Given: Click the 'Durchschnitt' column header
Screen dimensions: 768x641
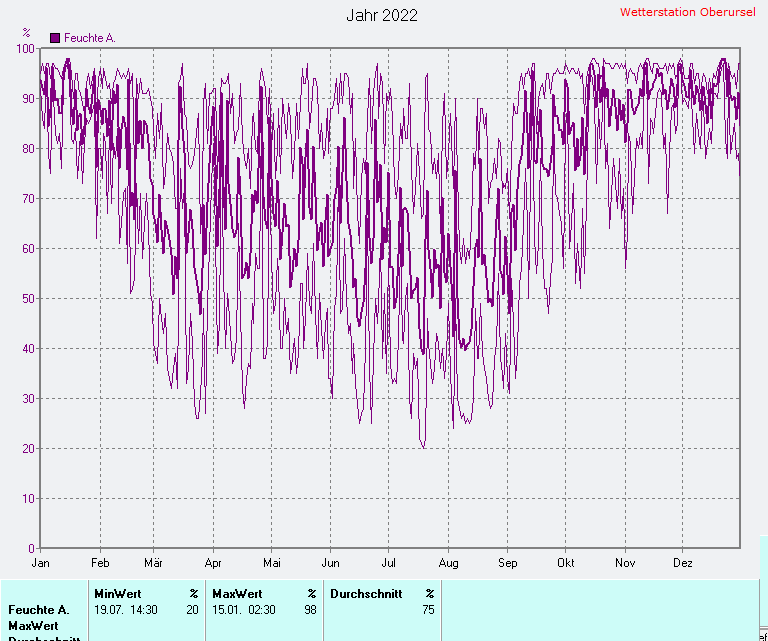Looking at the screenshot, I should pos(366,594).
